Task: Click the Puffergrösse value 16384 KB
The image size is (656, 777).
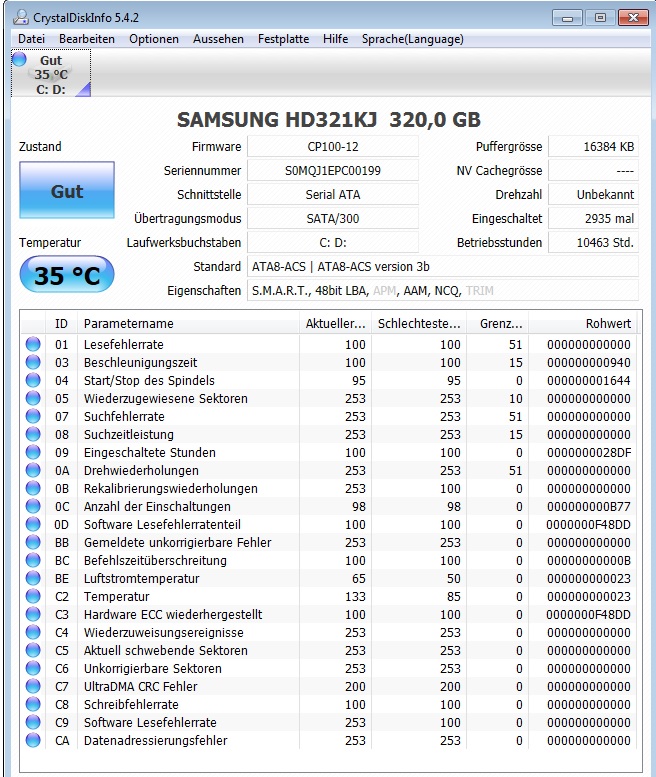Action: 594,147
